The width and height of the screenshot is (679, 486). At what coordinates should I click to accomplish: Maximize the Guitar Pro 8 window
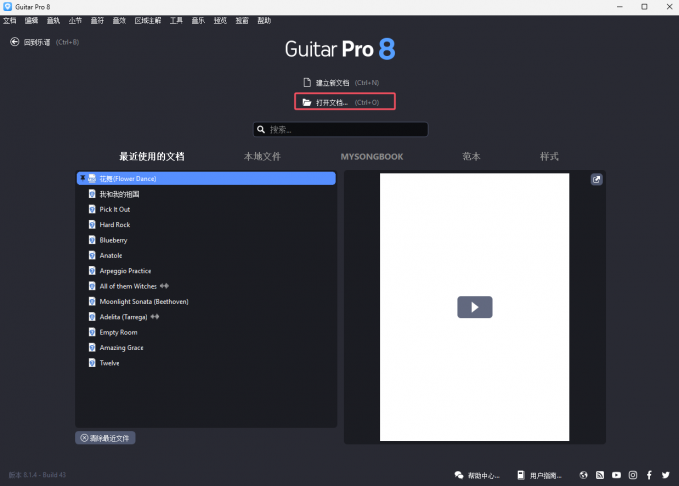tap(644, 6)
